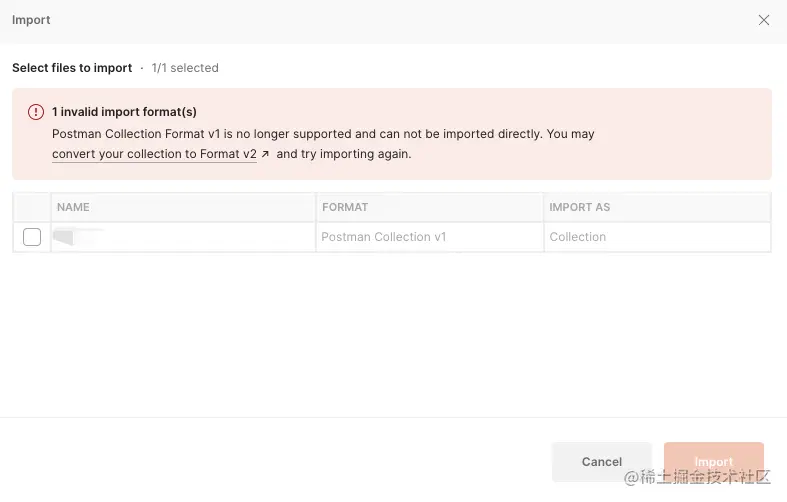Viewport: 787px width, 502px height.
Task: Click the red error alert icon
Action: click(x=36, y=112)
